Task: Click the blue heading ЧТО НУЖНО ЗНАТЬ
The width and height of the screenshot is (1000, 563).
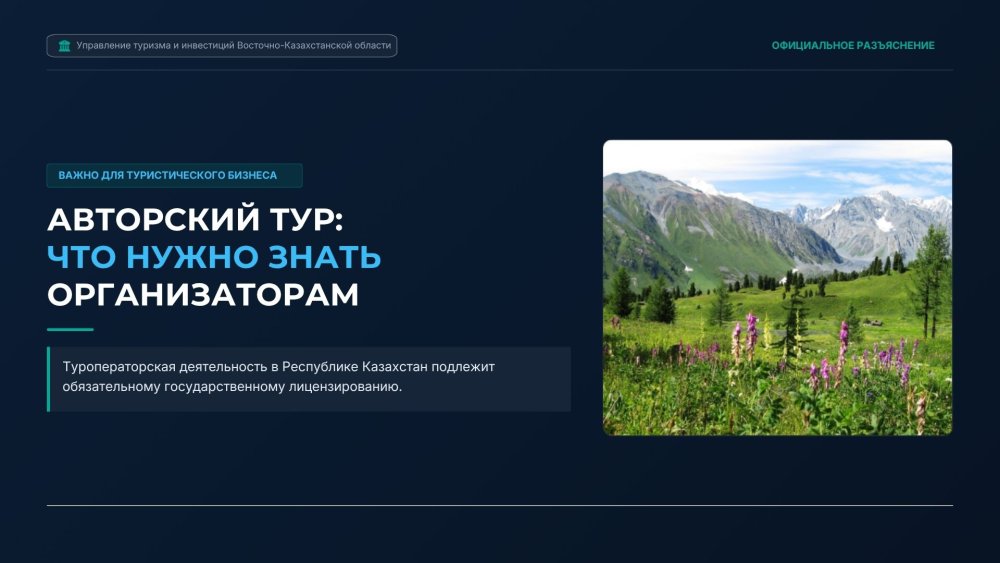Action: point(214,257)
